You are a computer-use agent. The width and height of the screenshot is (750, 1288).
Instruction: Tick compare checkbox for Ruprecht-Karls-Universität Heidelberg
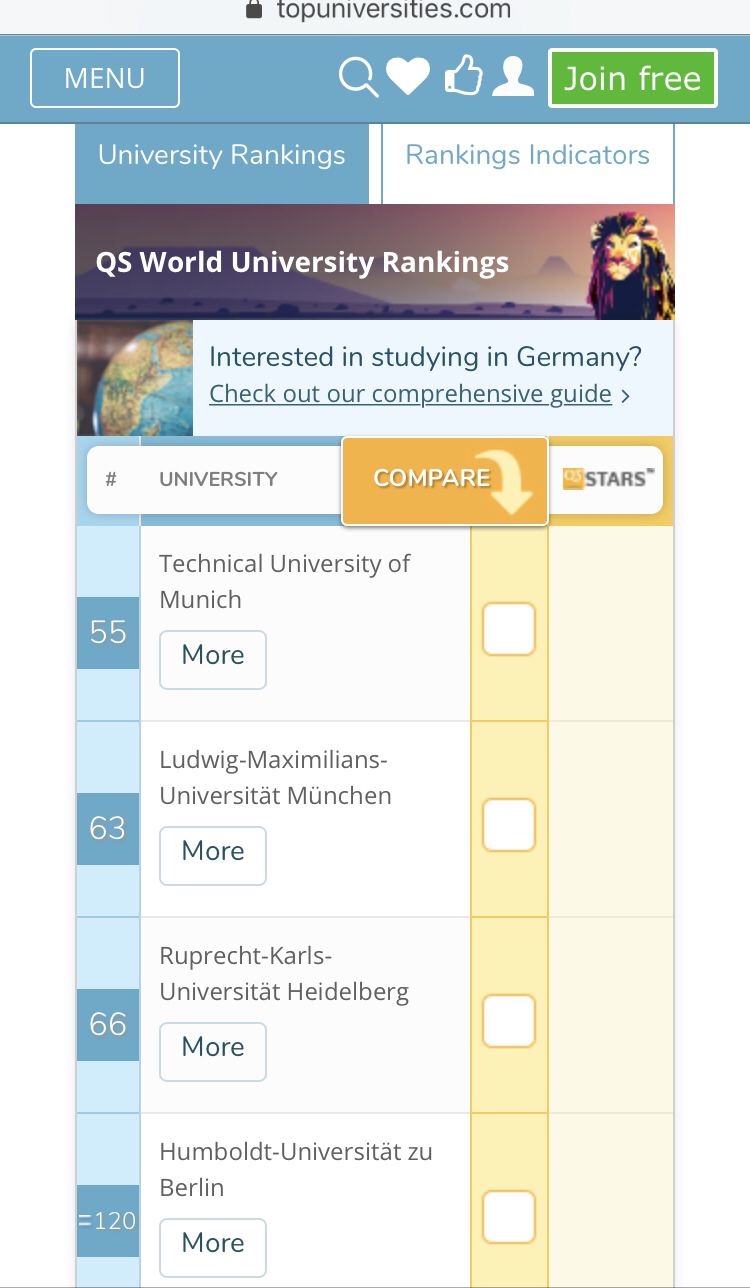point(509,1021)
